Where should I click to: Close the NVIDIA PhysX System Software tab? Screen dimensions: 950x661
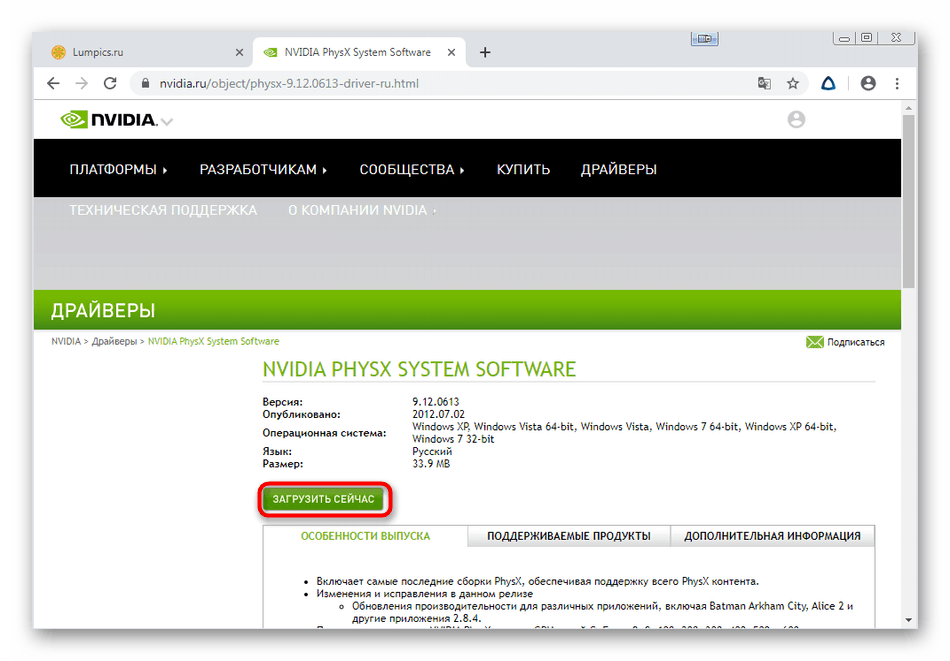tap(451, 53)
